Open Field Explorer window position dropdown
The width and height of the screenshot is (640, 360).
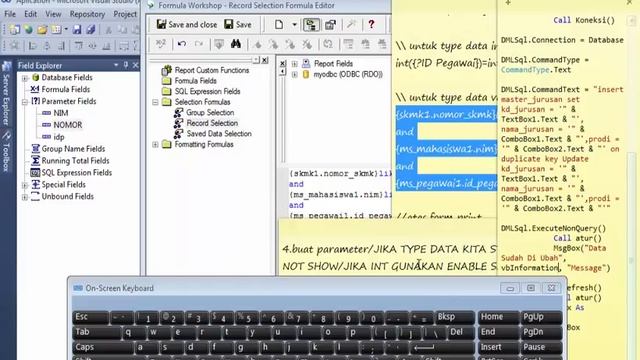point(116,65)
